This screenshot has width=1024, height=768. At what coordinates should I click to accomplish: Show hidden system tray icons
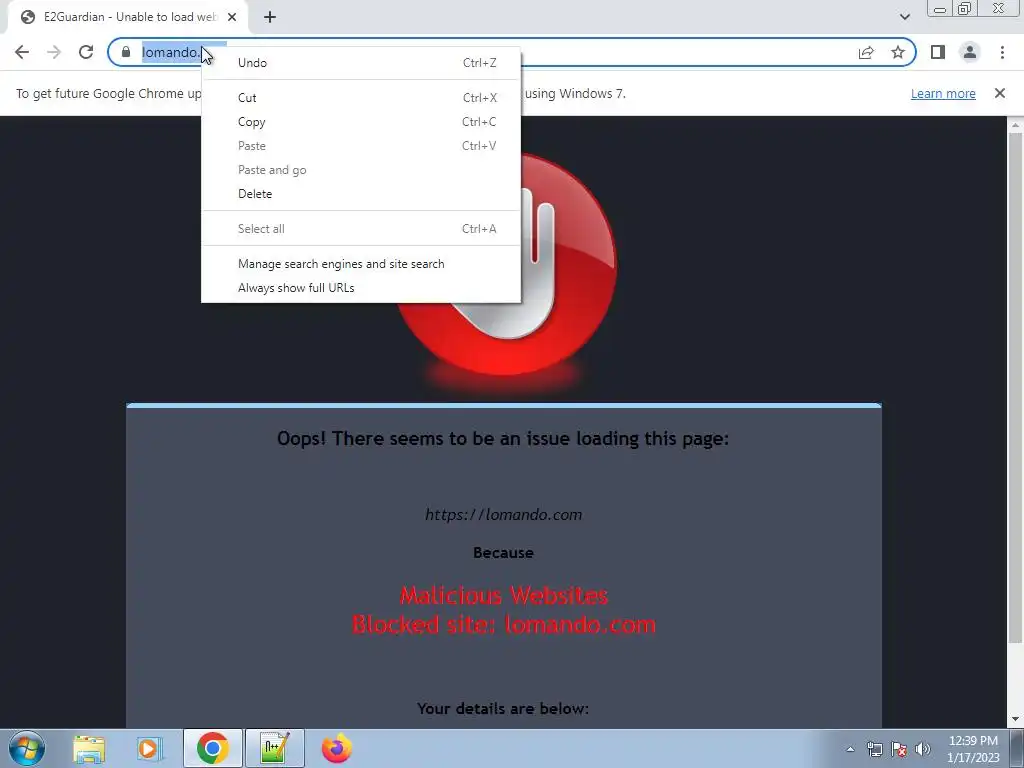[850, 749]
